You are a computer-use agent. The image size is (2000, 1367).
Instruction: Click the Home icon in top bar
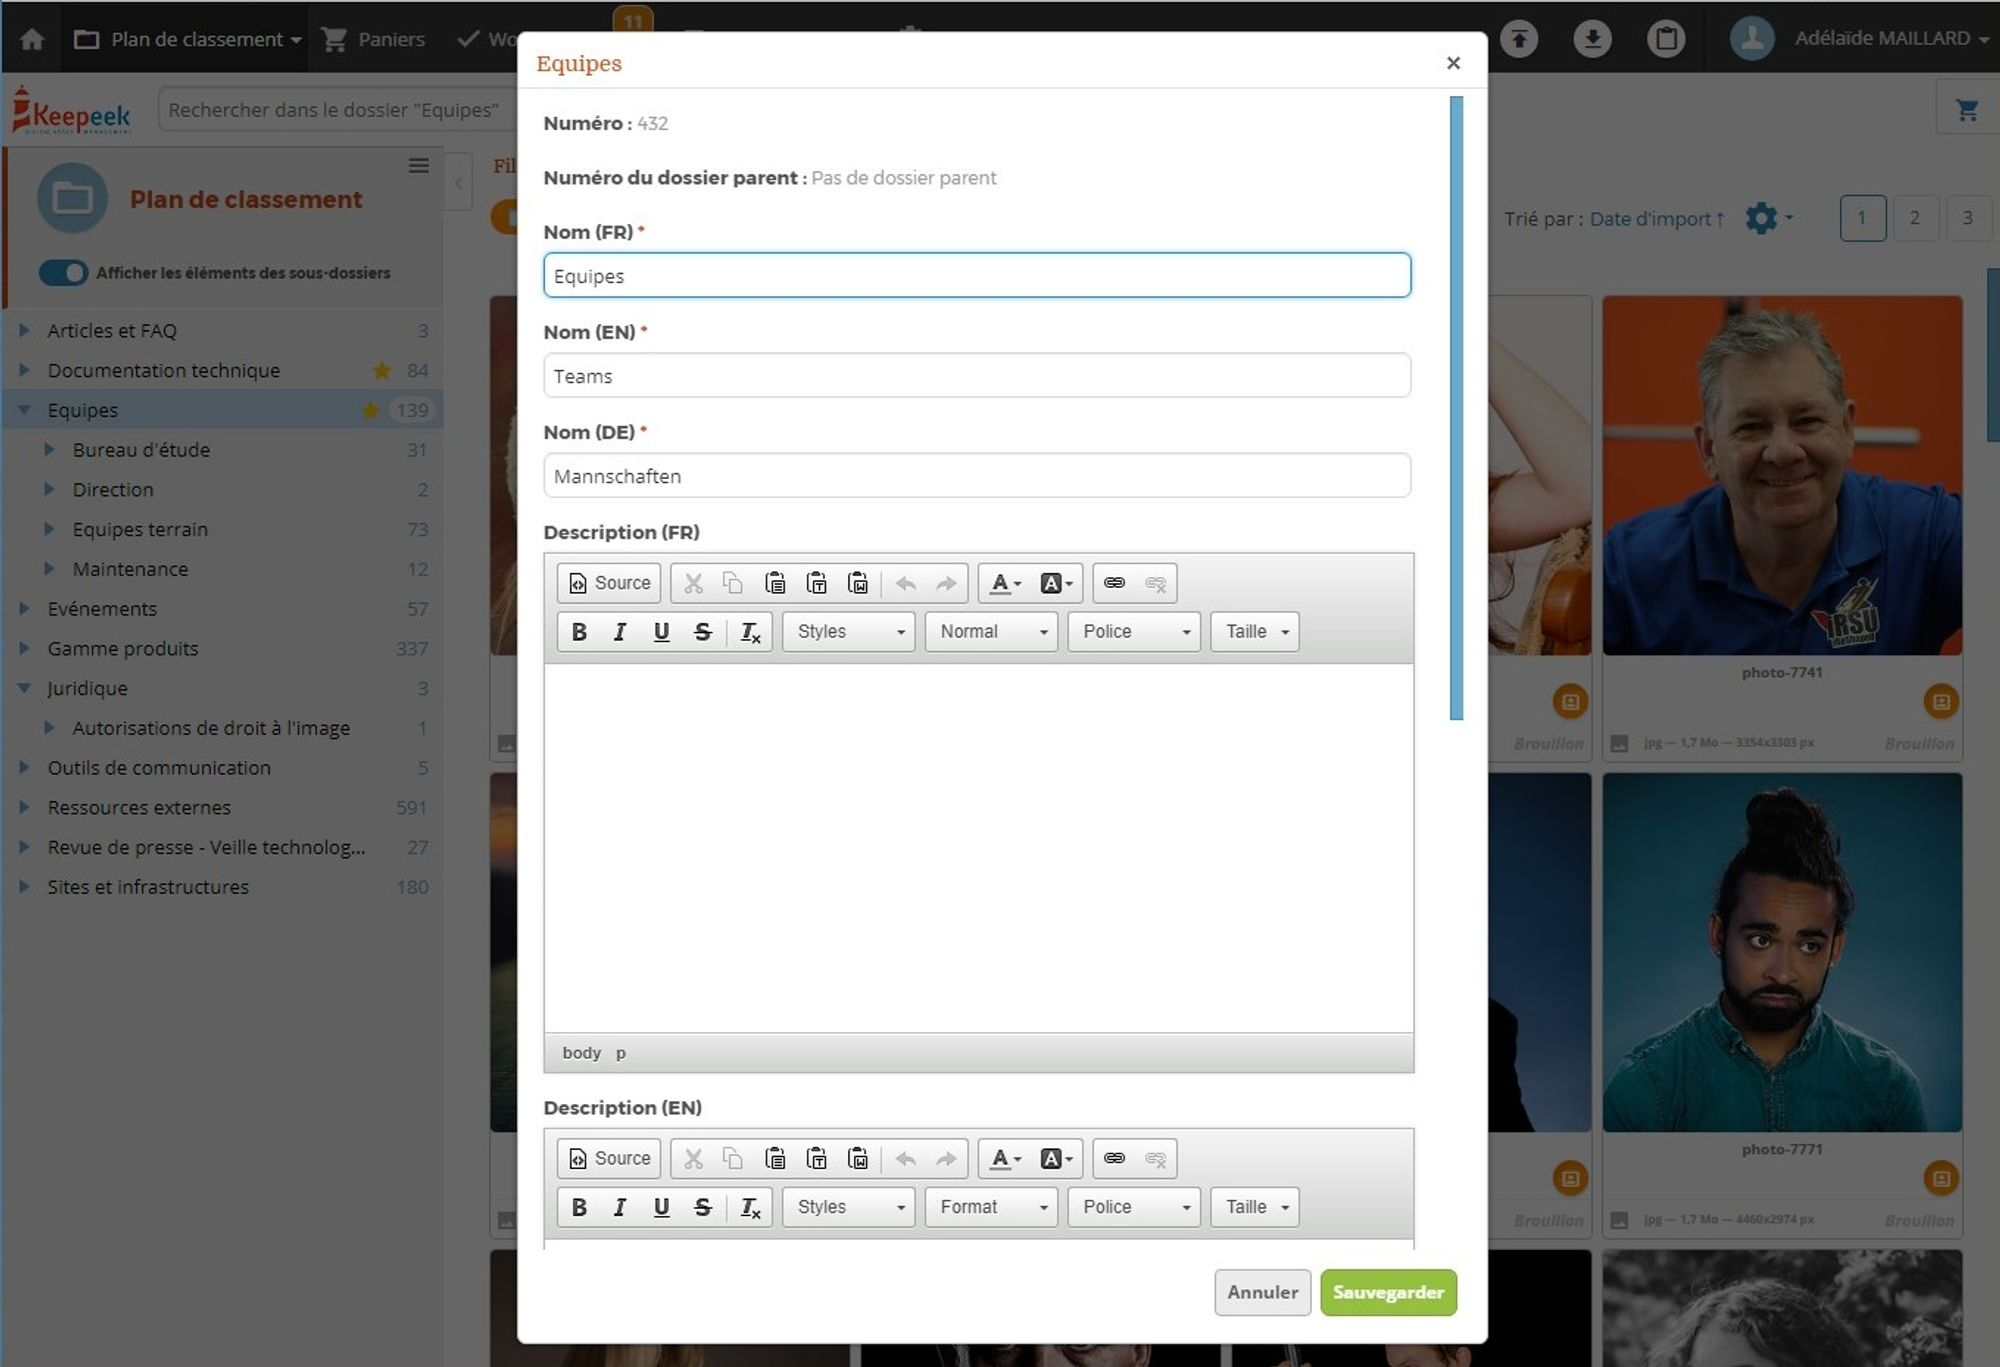pos(32,39)
